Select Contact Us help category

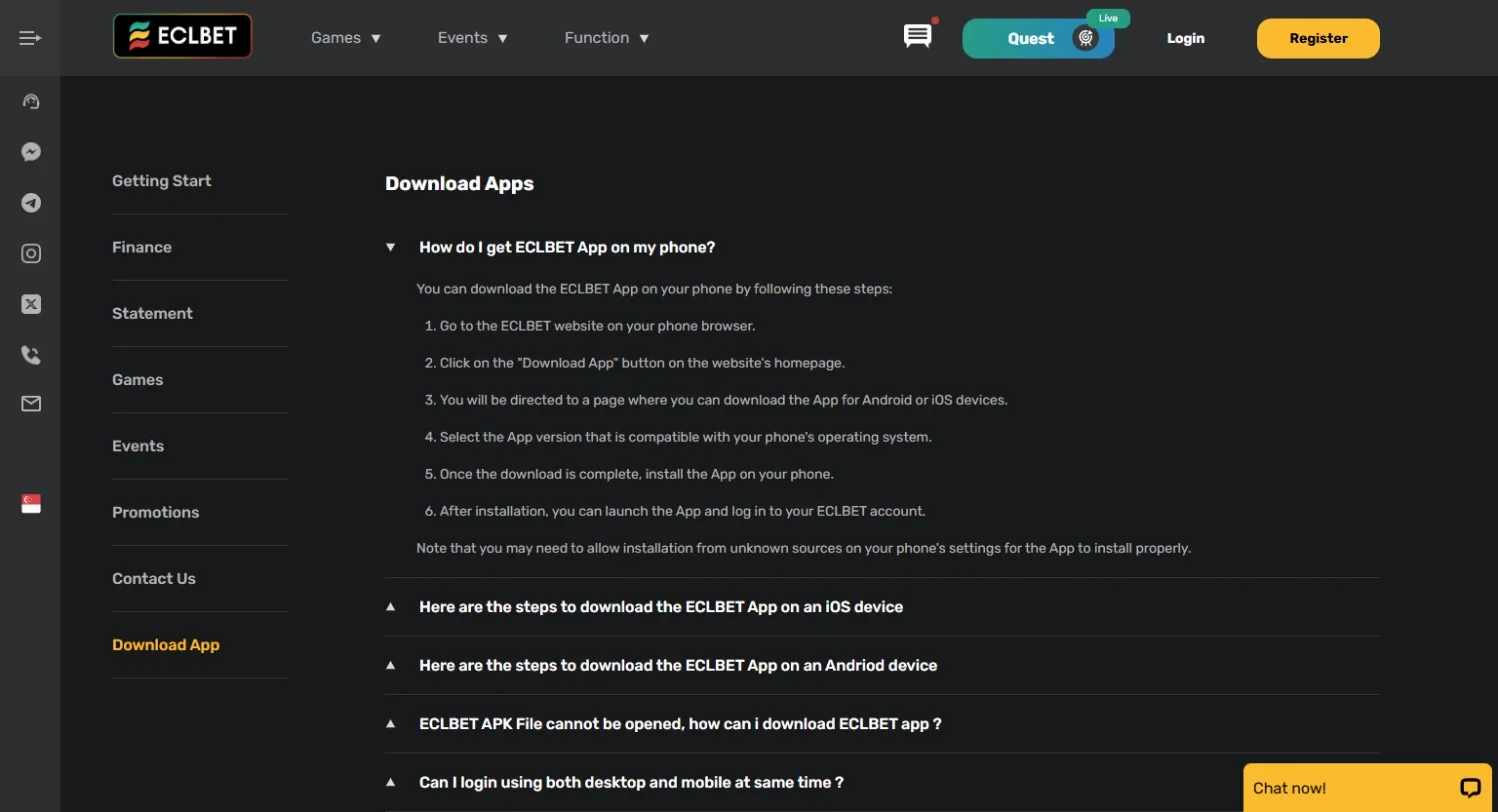click(x=154, y=578)
